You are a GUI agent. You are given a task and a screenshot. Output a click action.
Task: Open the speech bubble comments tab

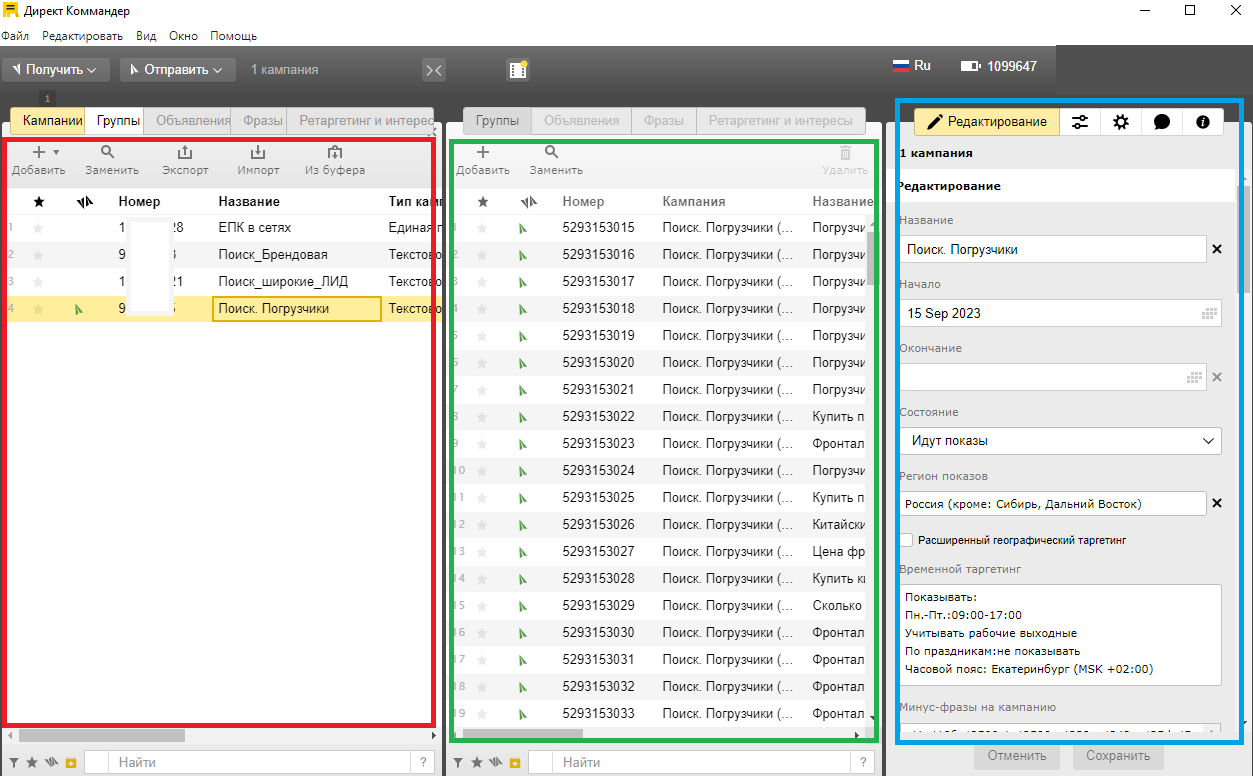point(1161,122)
